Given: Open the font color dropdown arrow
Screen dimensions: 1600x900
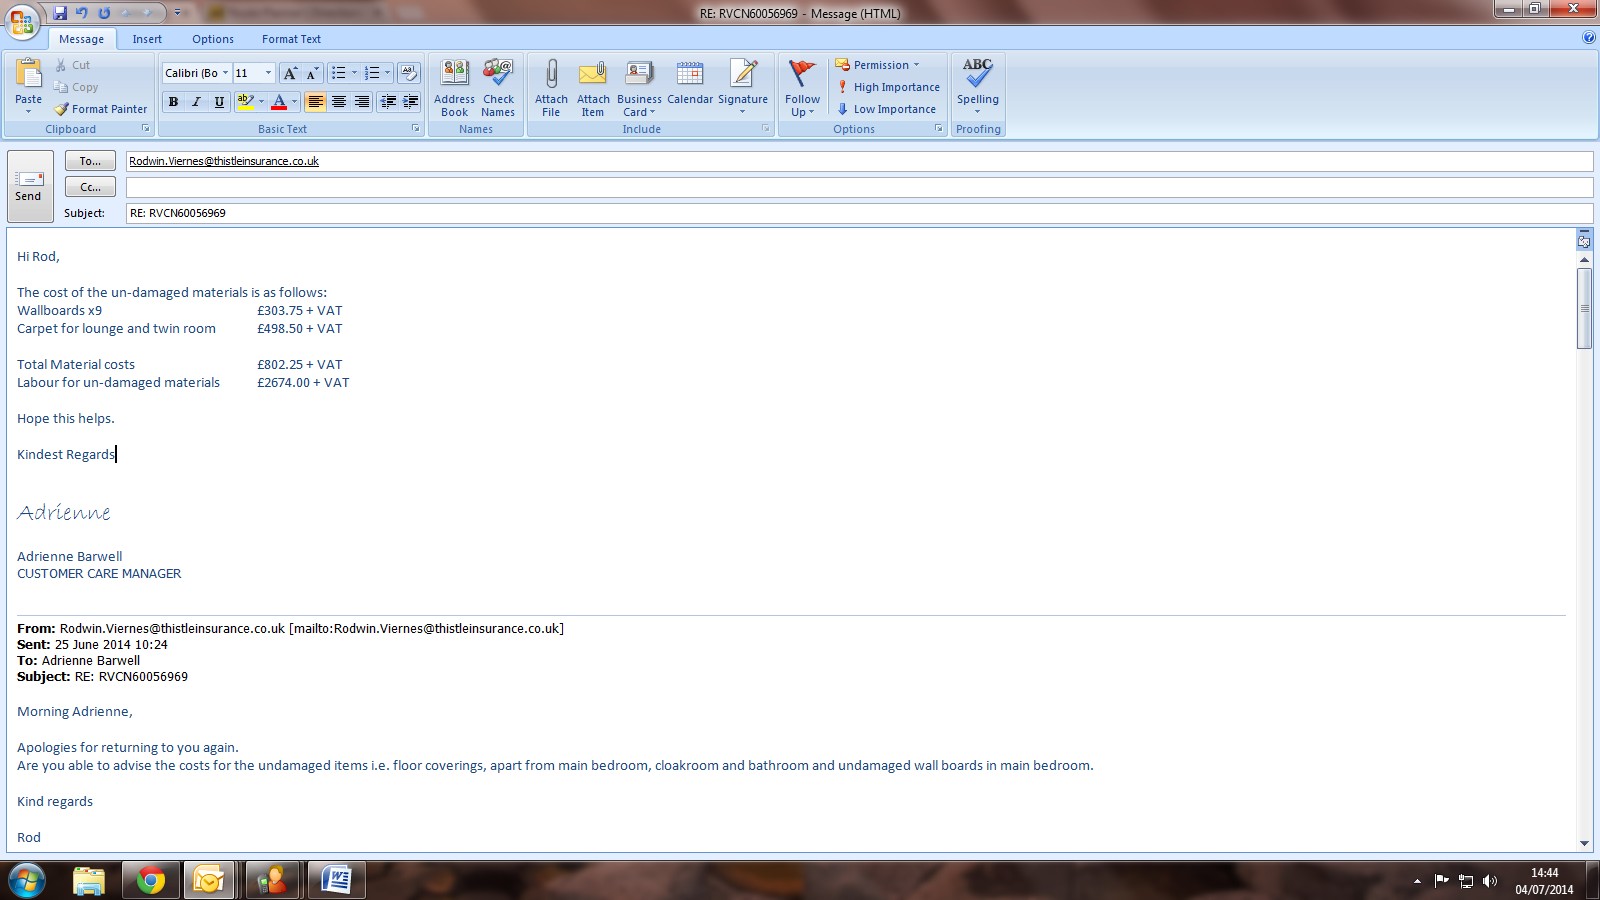Looking at the screenshot, I should point(294,102).
